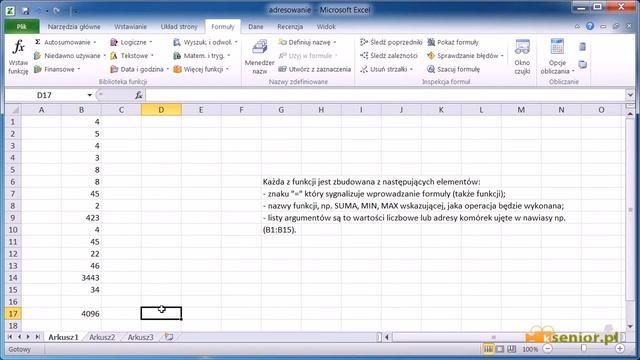
Task: Select column D header
Action: (x=161, y=110)
